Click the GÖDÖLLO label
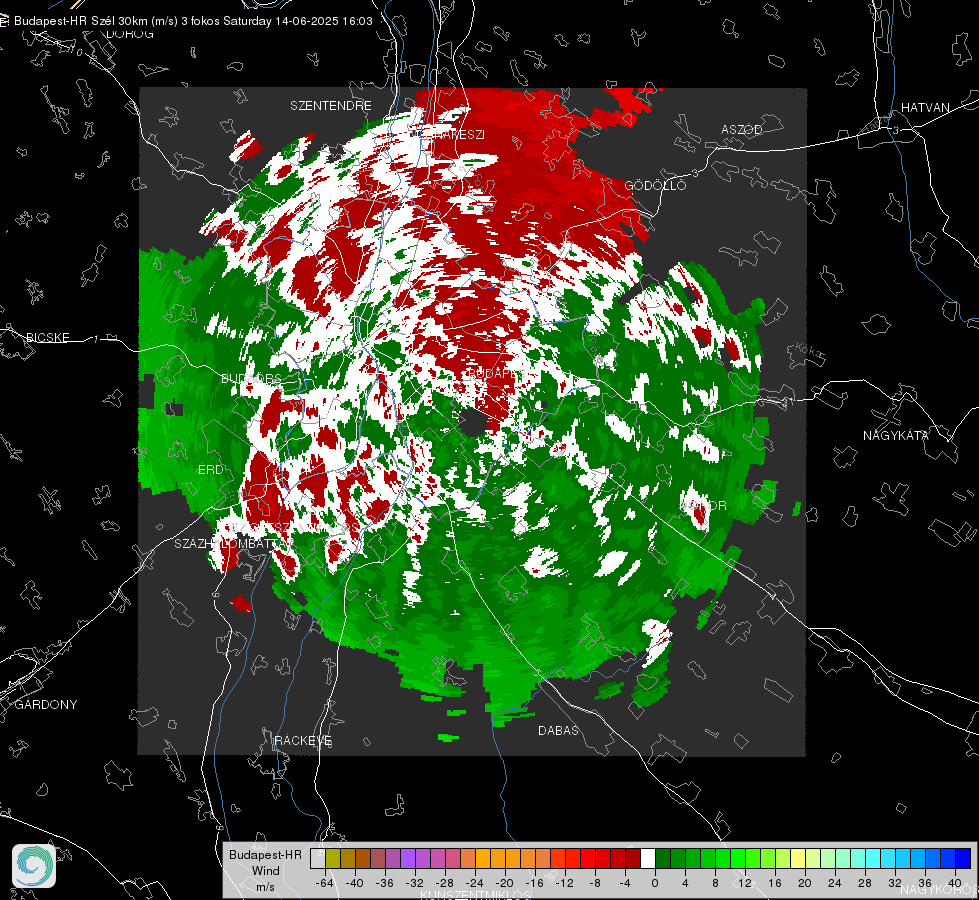979x900 pixels. (655, 185)
